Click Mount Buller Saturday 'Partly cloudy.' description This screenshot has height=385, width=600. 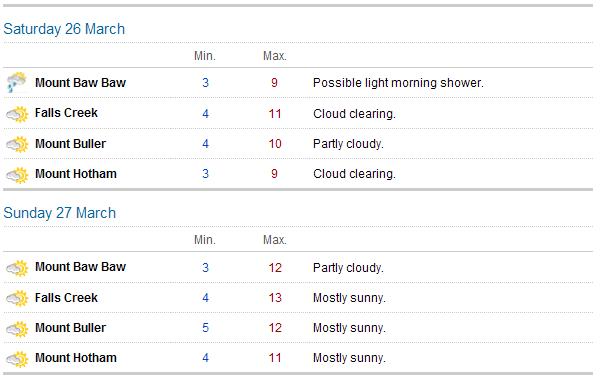point(348,144)
